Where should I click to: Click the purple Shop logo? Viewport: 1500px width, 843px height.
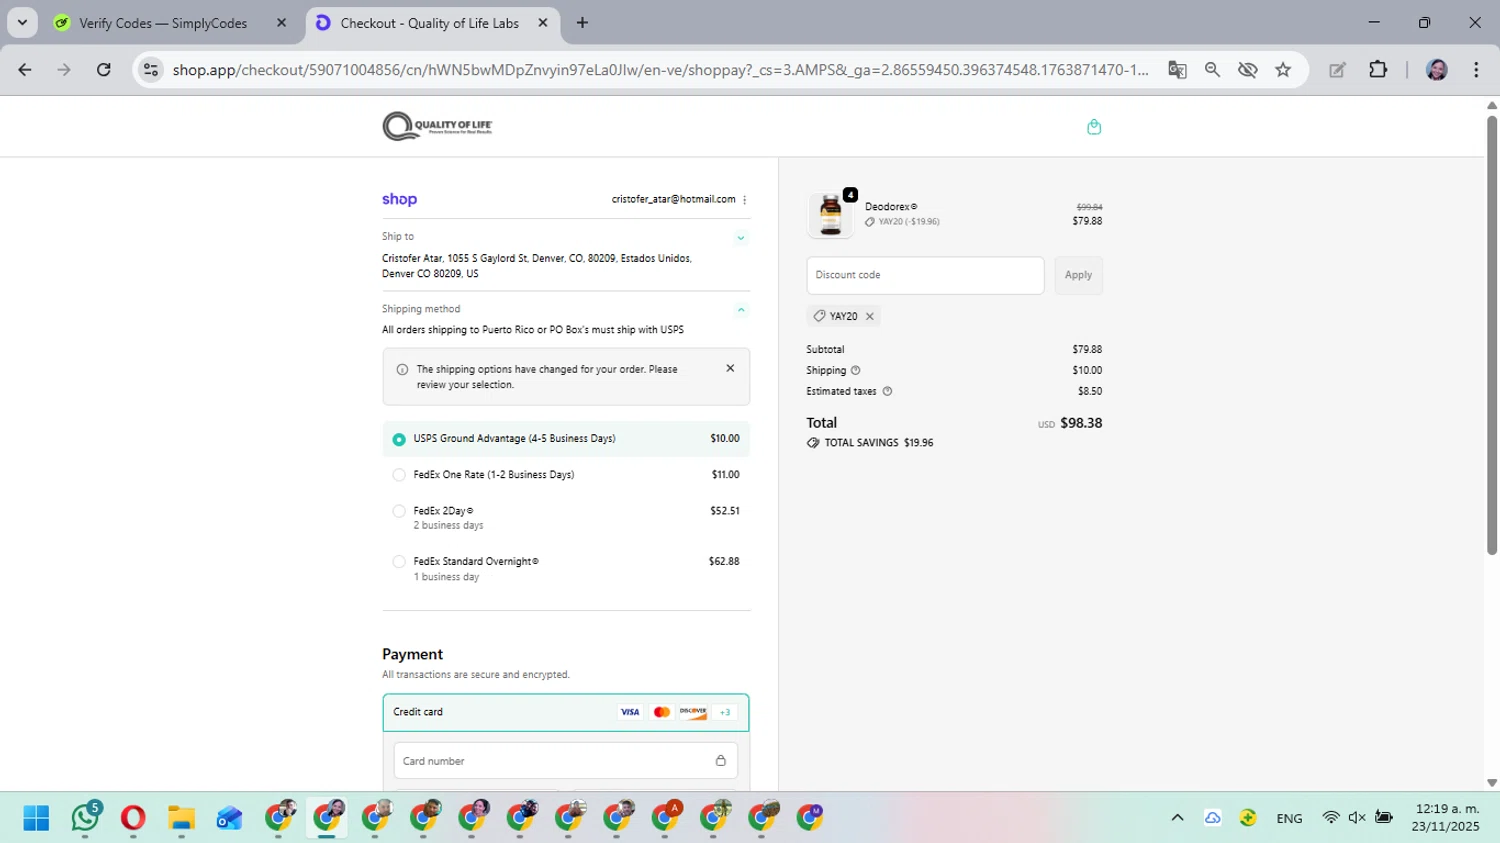point(399,199)
